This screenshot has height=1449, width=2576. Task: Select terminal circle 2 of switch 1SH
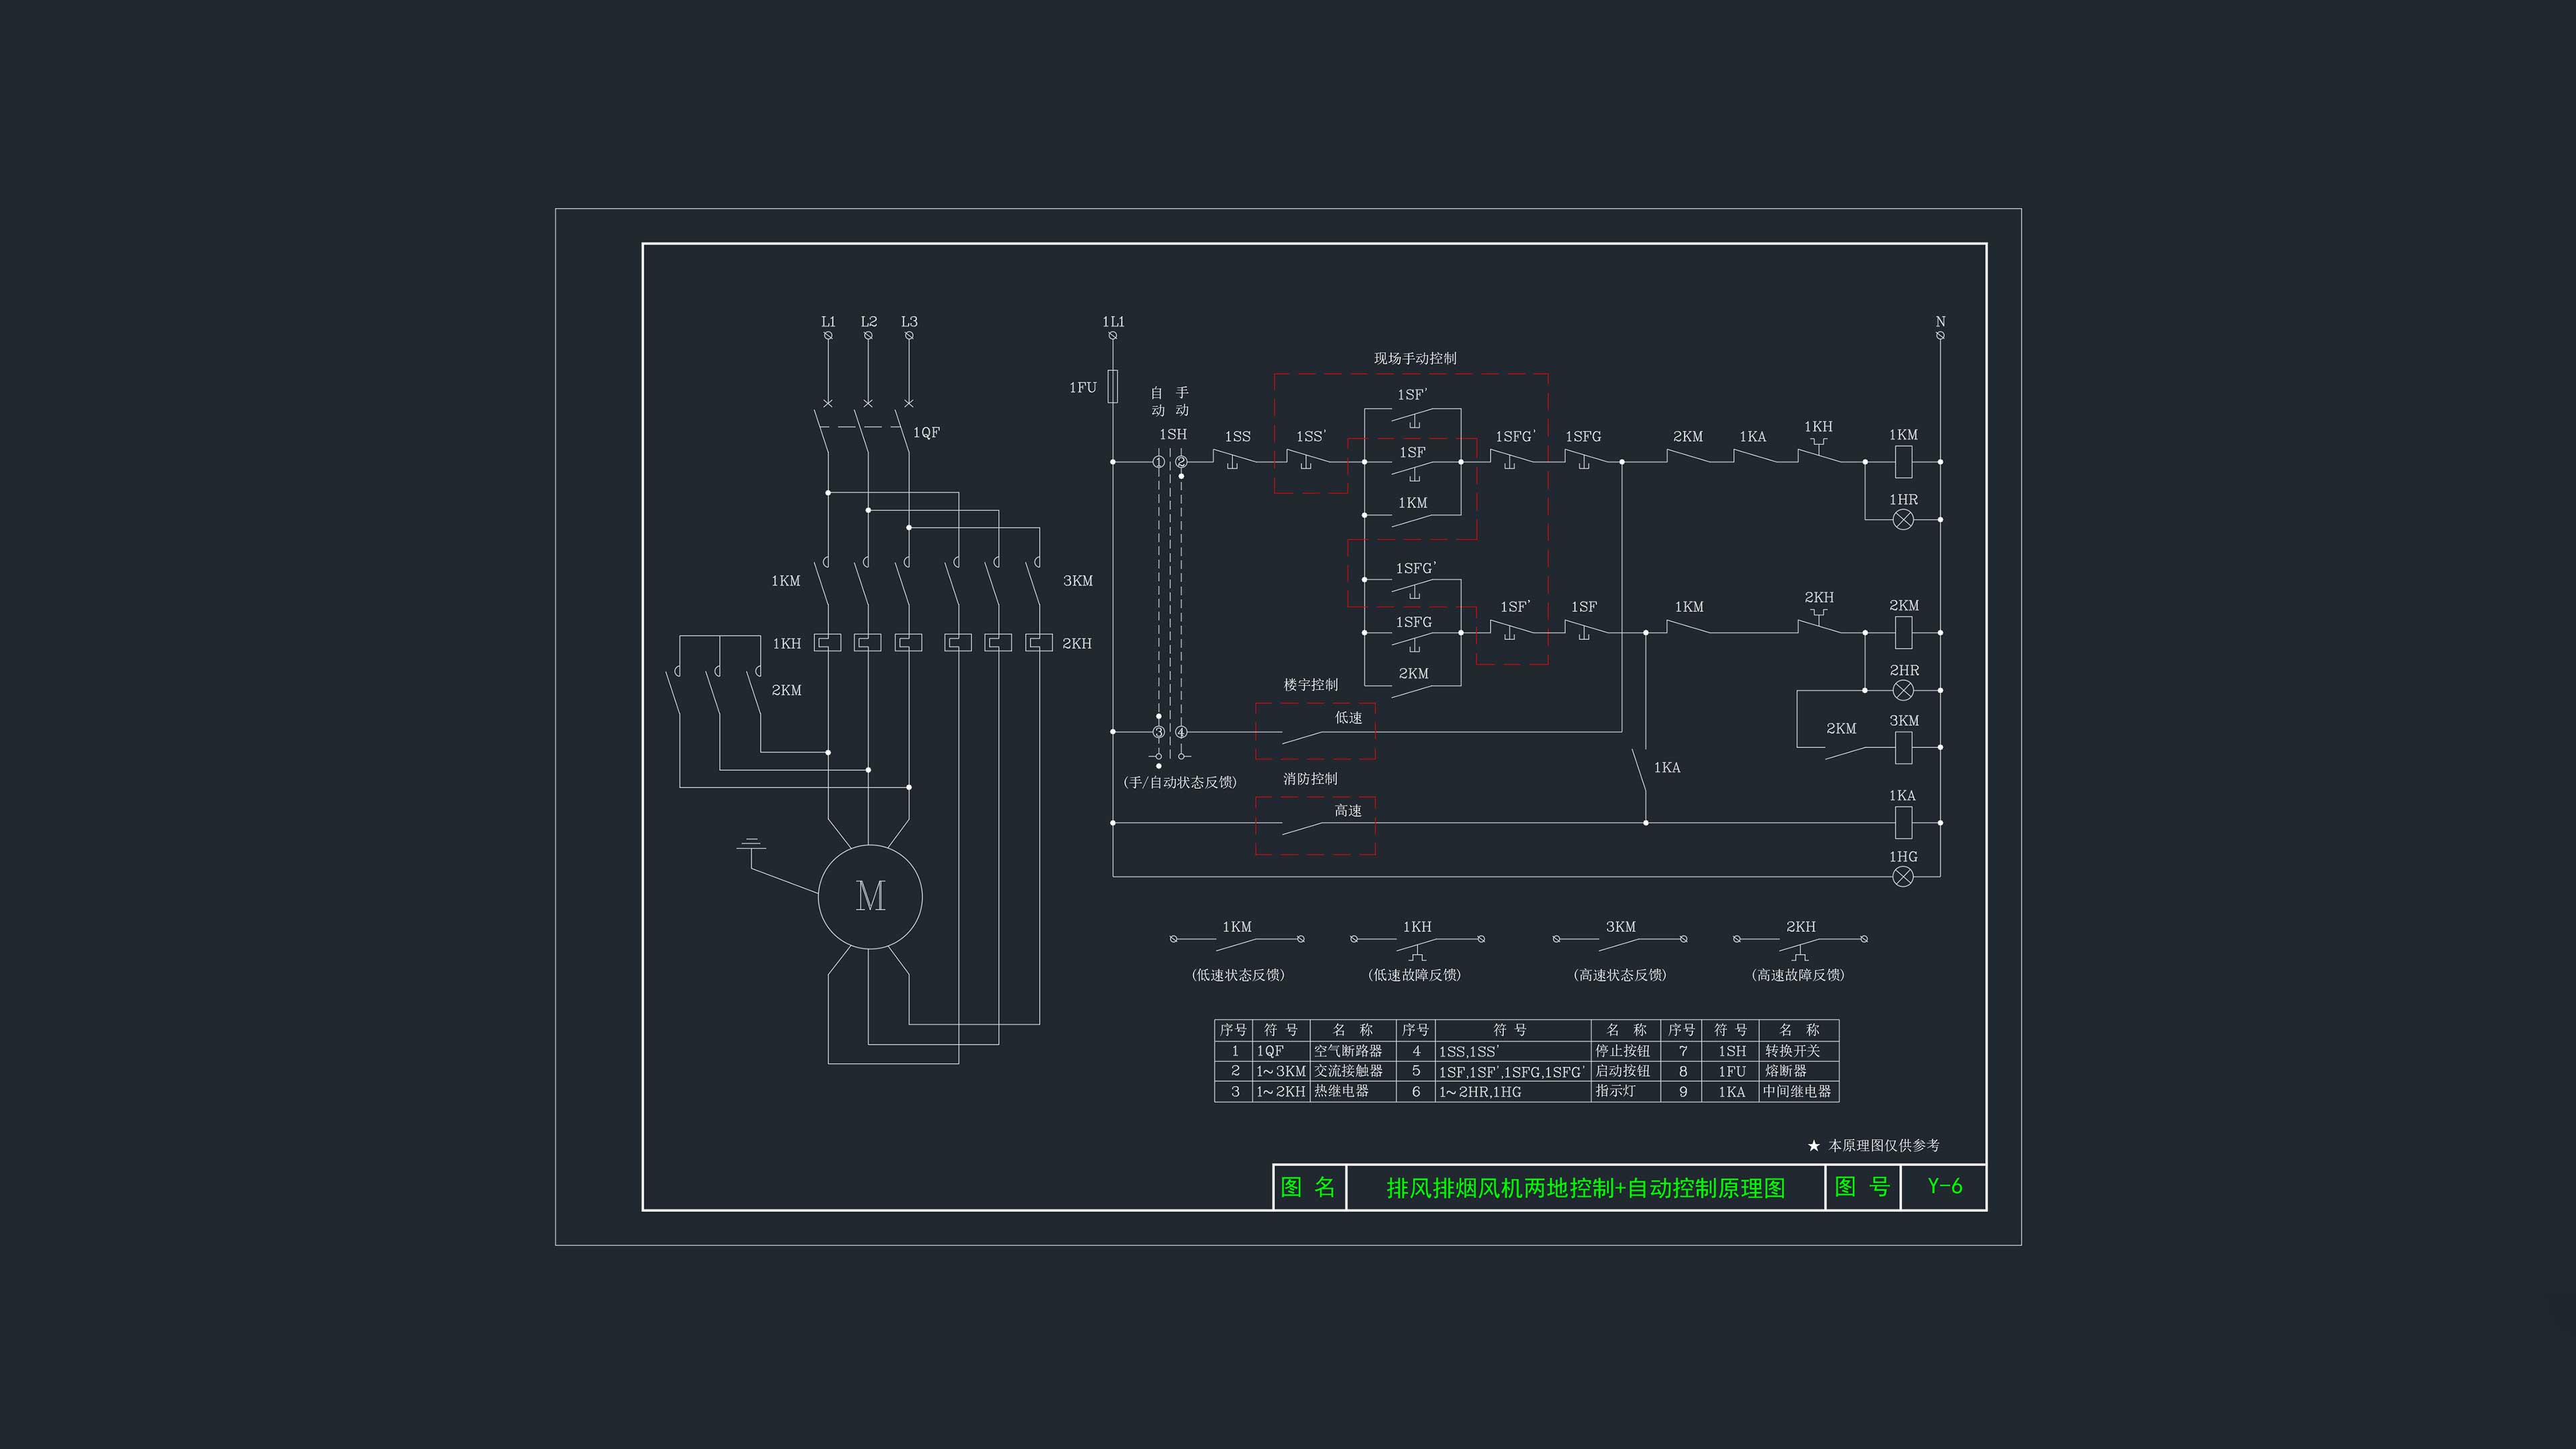pos(1181,461)
